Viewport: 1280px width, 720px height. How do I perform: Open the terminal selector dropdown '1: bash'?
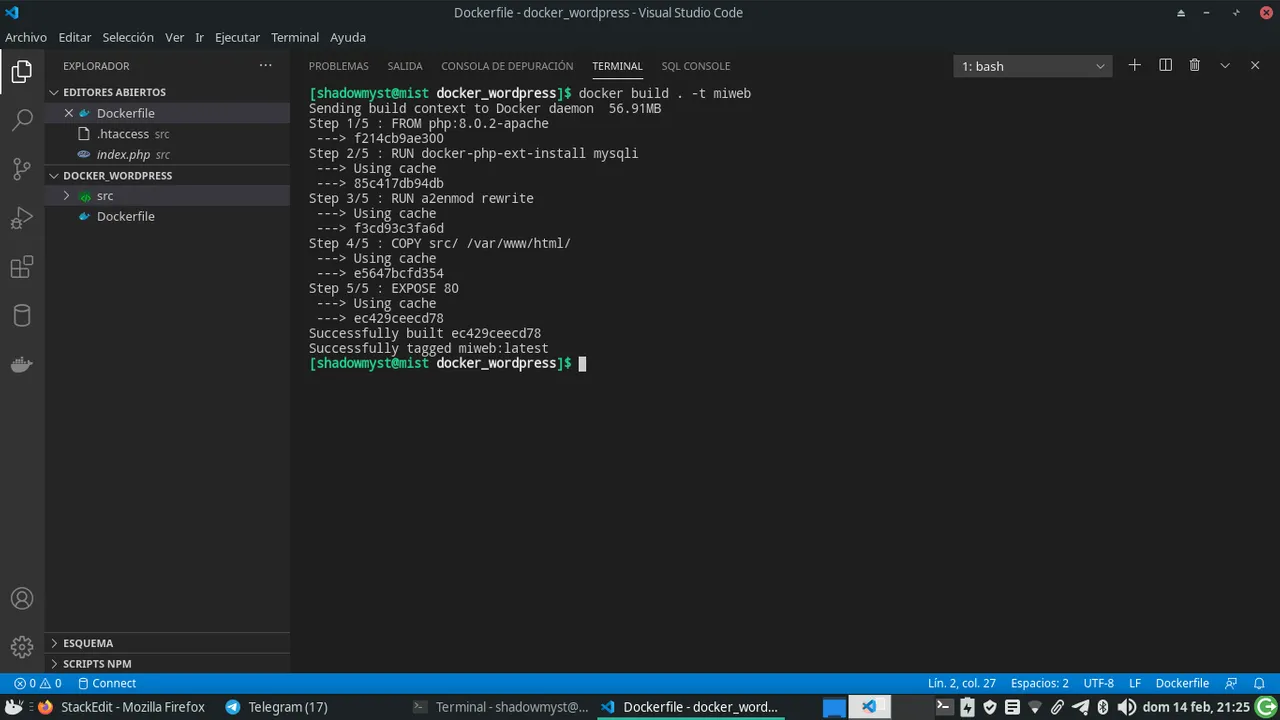(x=1032, y=66)
